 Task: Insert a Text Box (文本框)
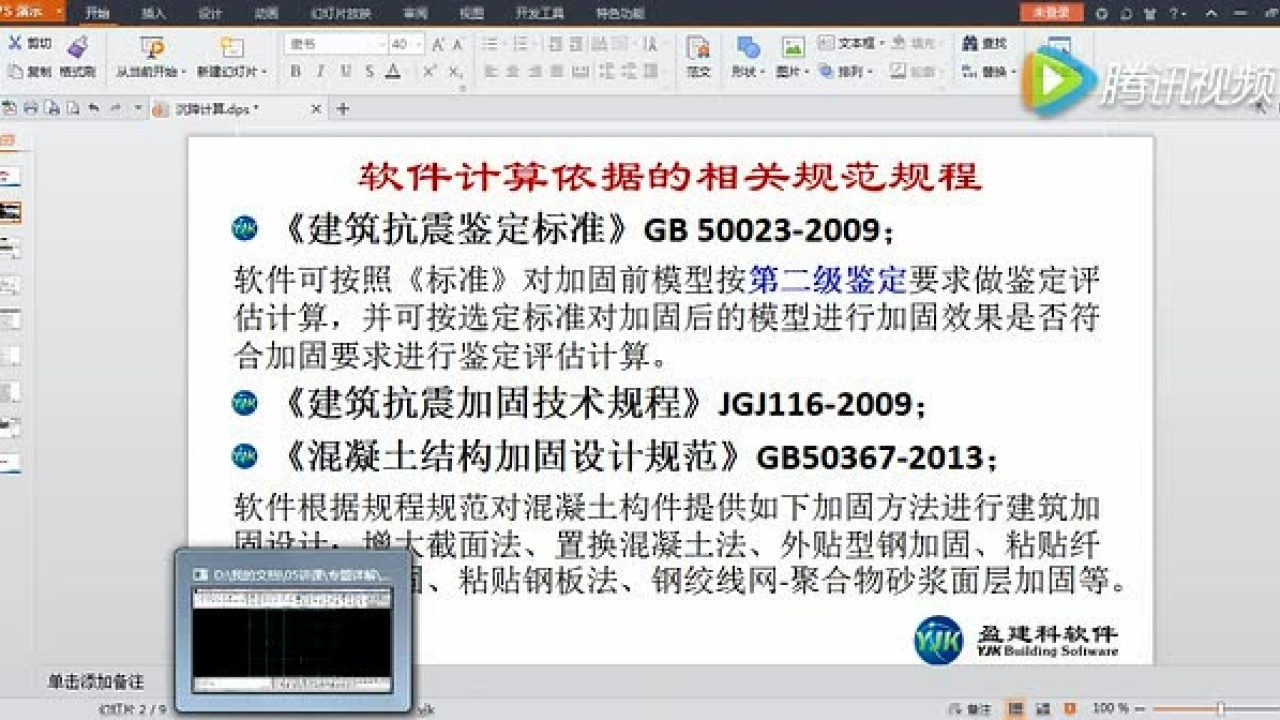point(848,43)
